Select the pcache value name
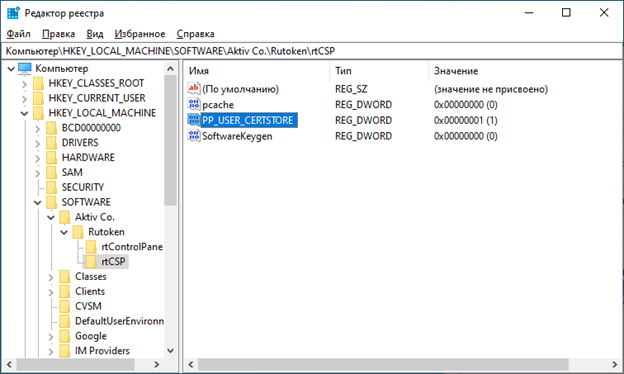This screenshot has height=374, width=624. [218, 105]
